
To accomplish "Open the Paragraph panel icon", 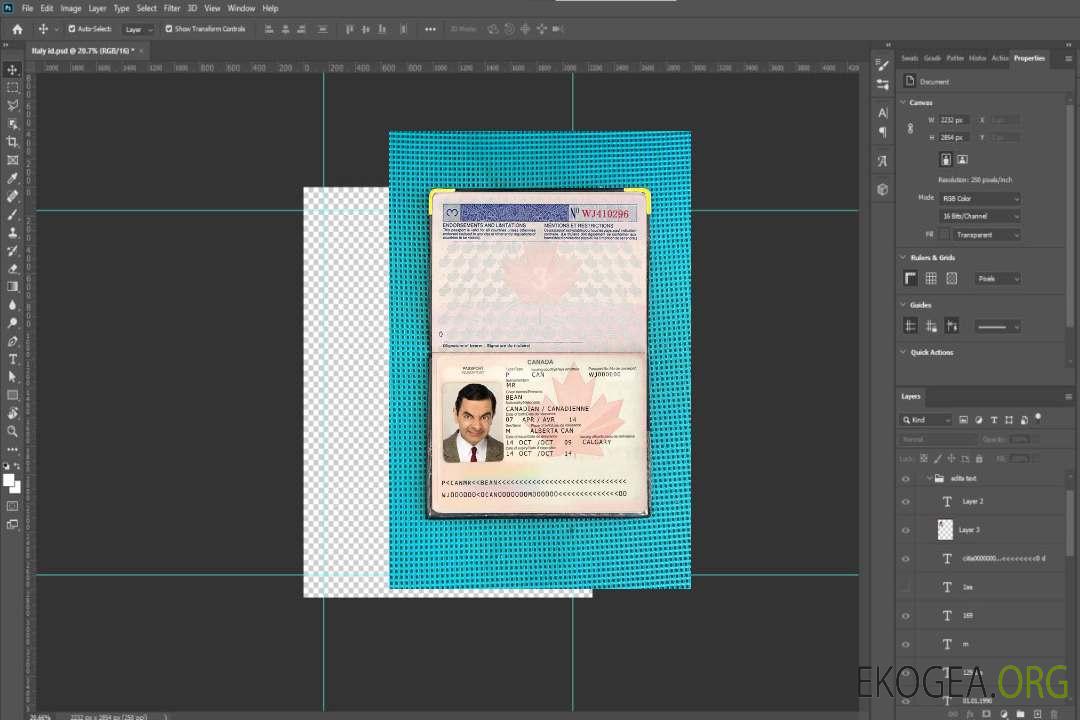I will click(x=882, y=132).
